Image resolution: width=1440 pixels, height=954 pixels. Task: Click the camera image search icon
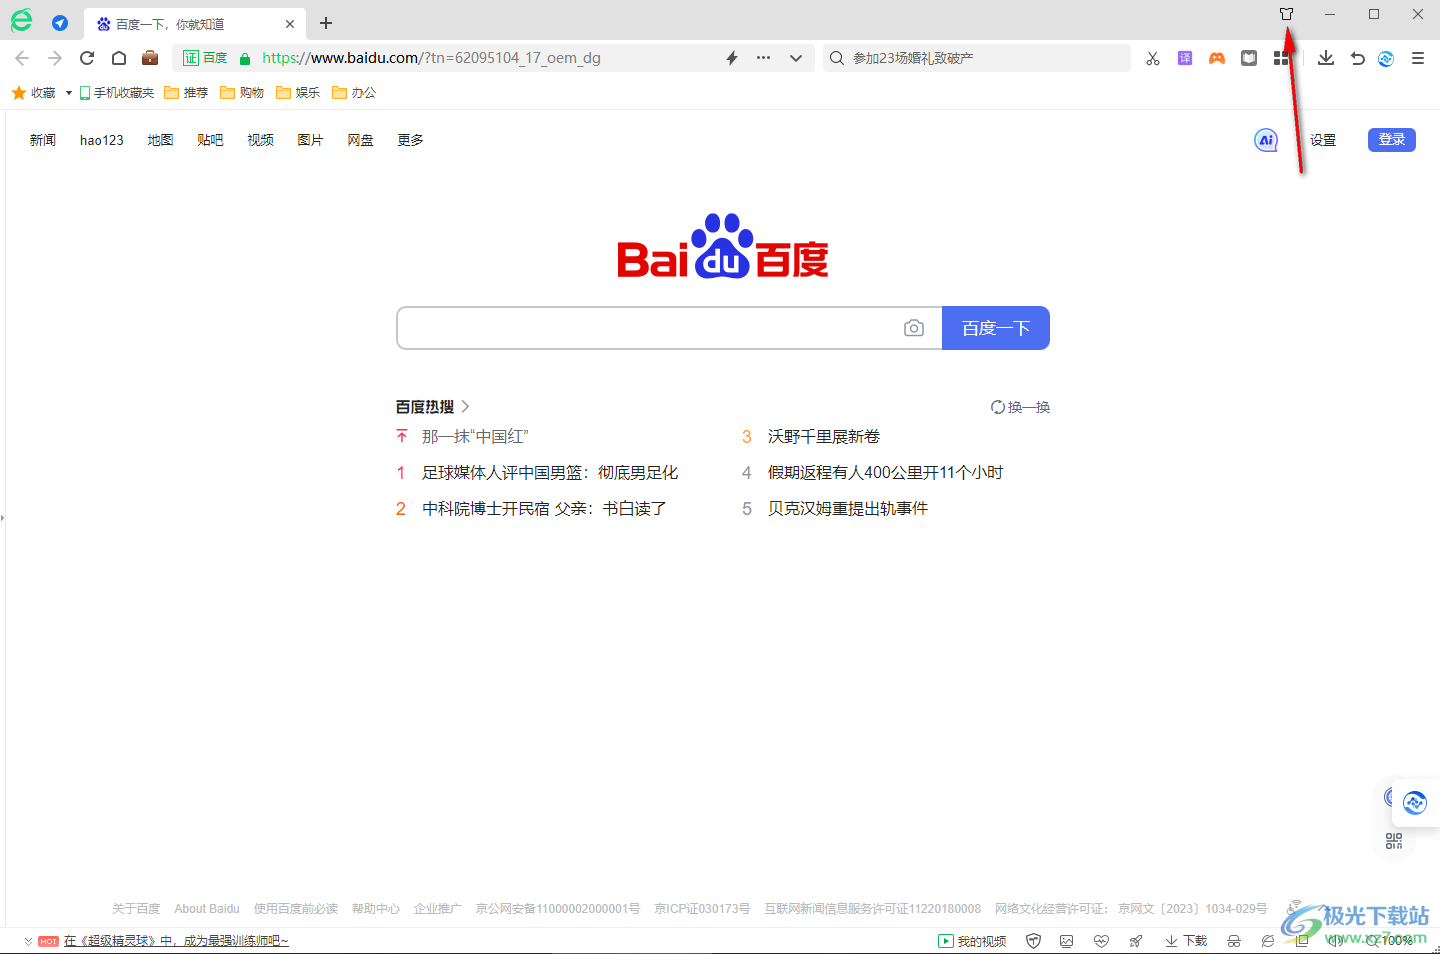tap(914, 328)
